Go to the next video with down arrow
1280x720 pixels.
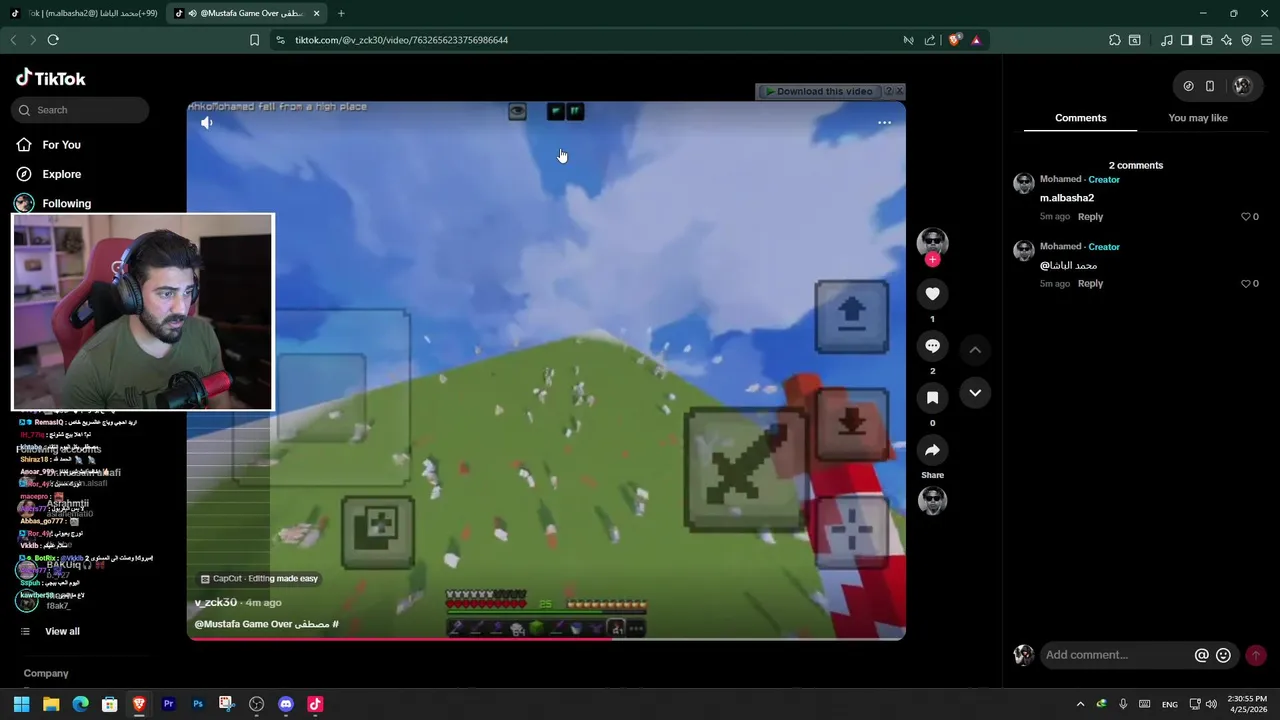975,393
